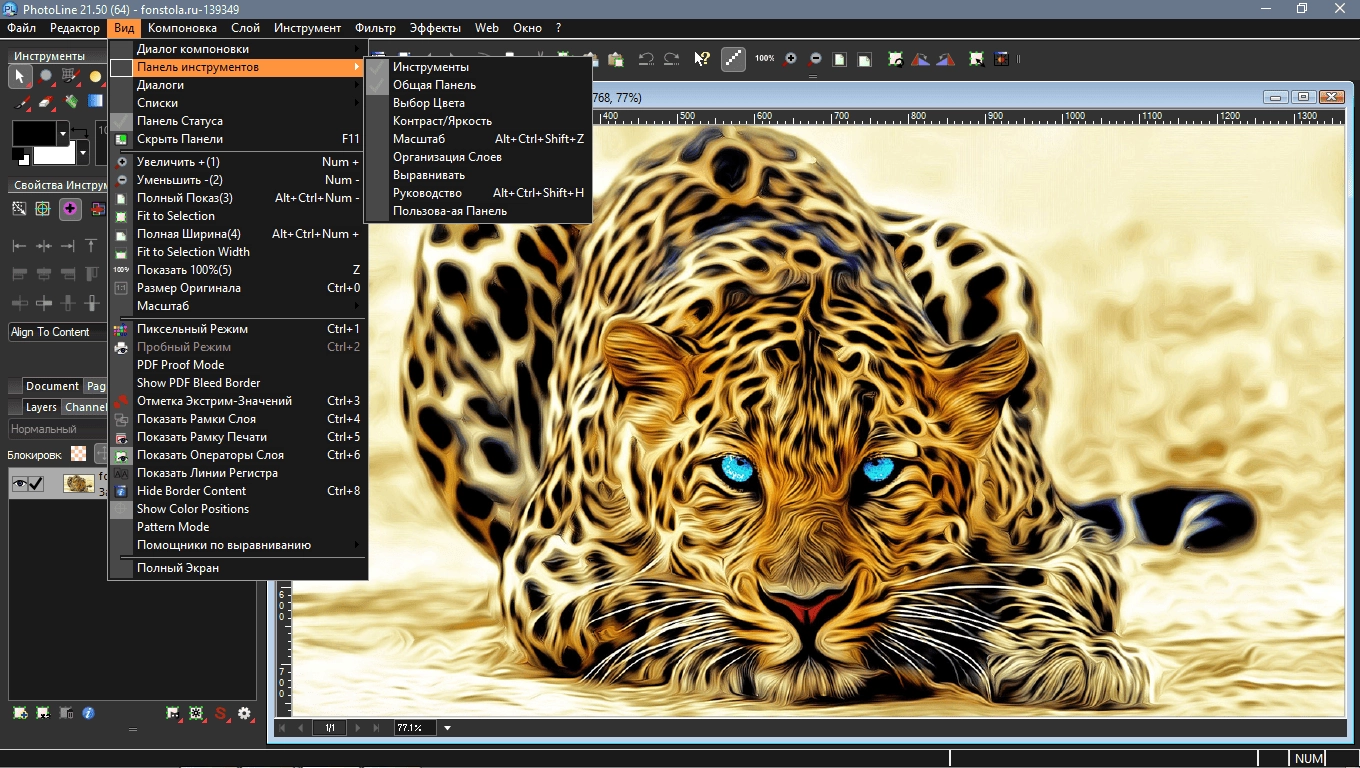Screen dimensions: 1360x768
Task: Choose Pattern Mode menu item
Action: click(238, 527)
